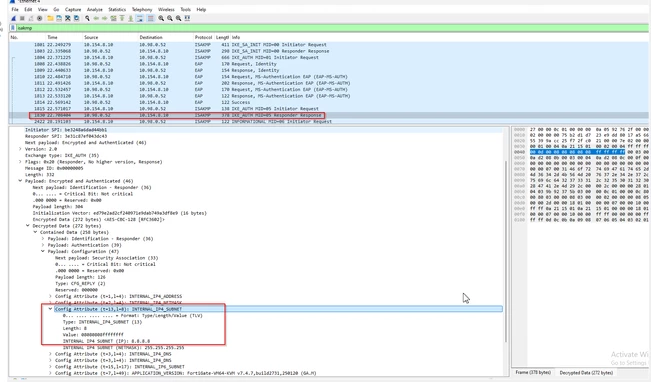
Task: Open the Analyze menu
Action: pos(95,9)
